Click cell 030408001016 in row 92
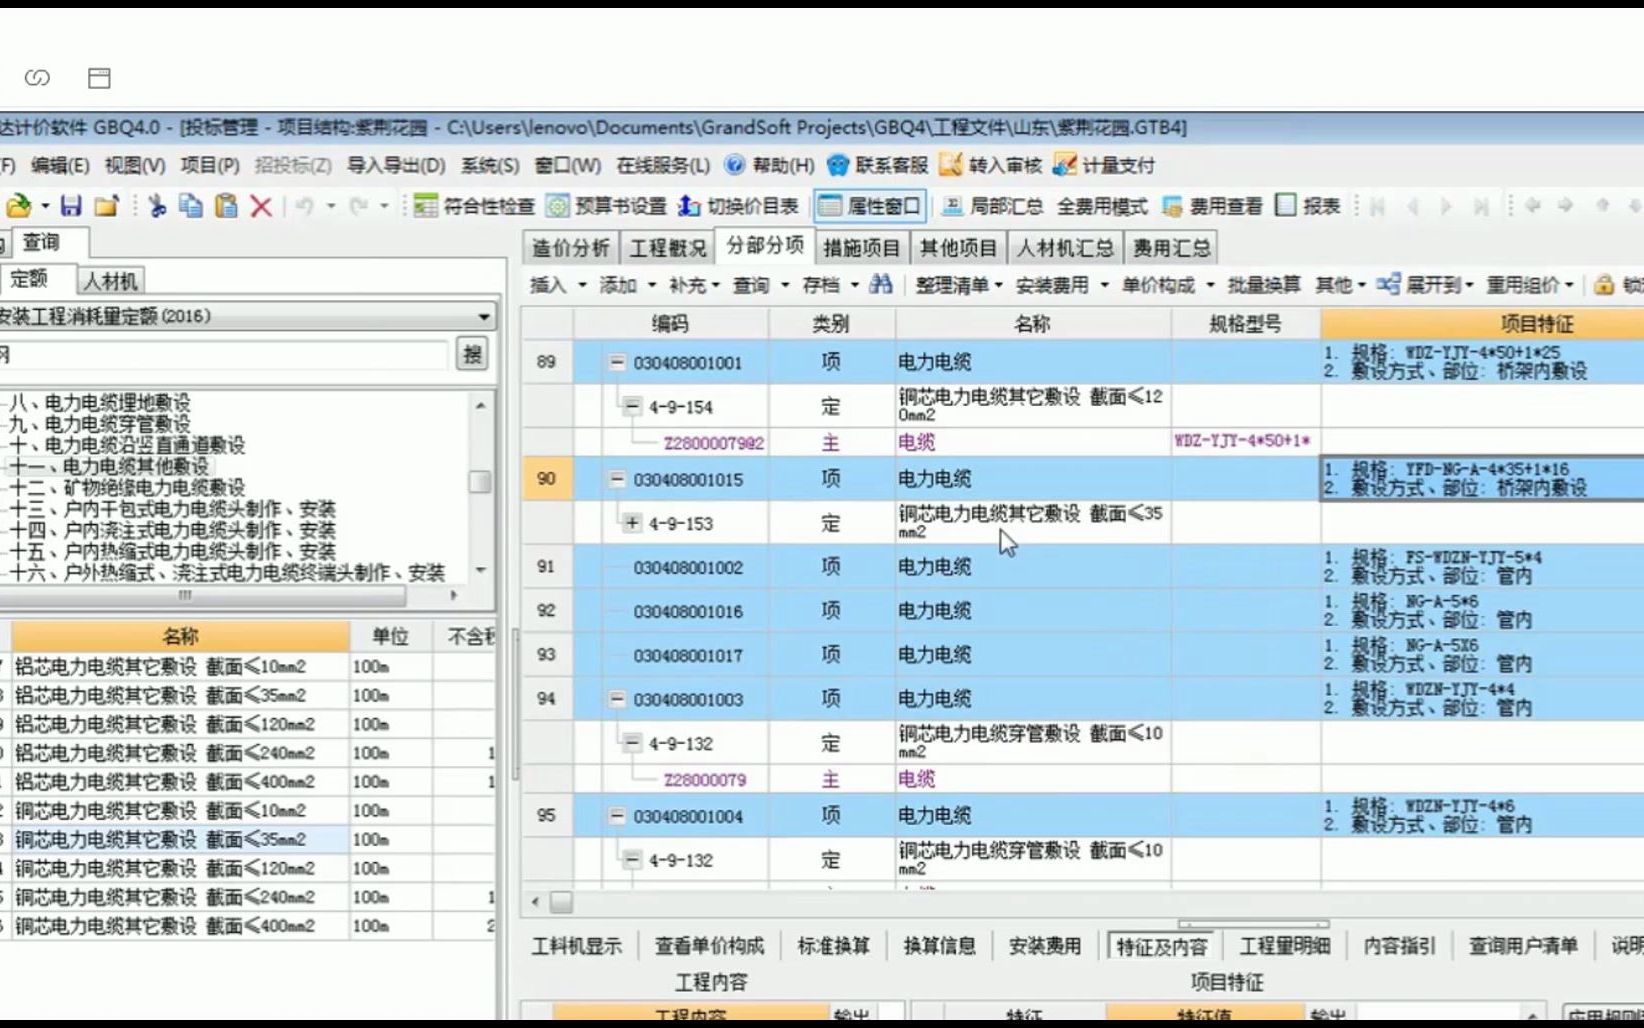The height and width of the screenshot is (1028, 1644). tap(688, 611)
